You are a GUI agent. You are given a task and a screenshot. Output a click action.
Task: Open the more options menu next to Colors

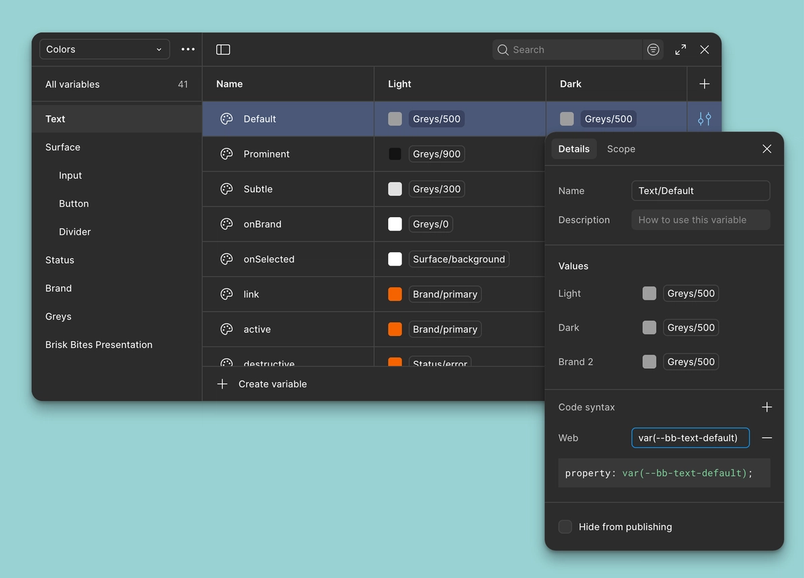(187, 49)
